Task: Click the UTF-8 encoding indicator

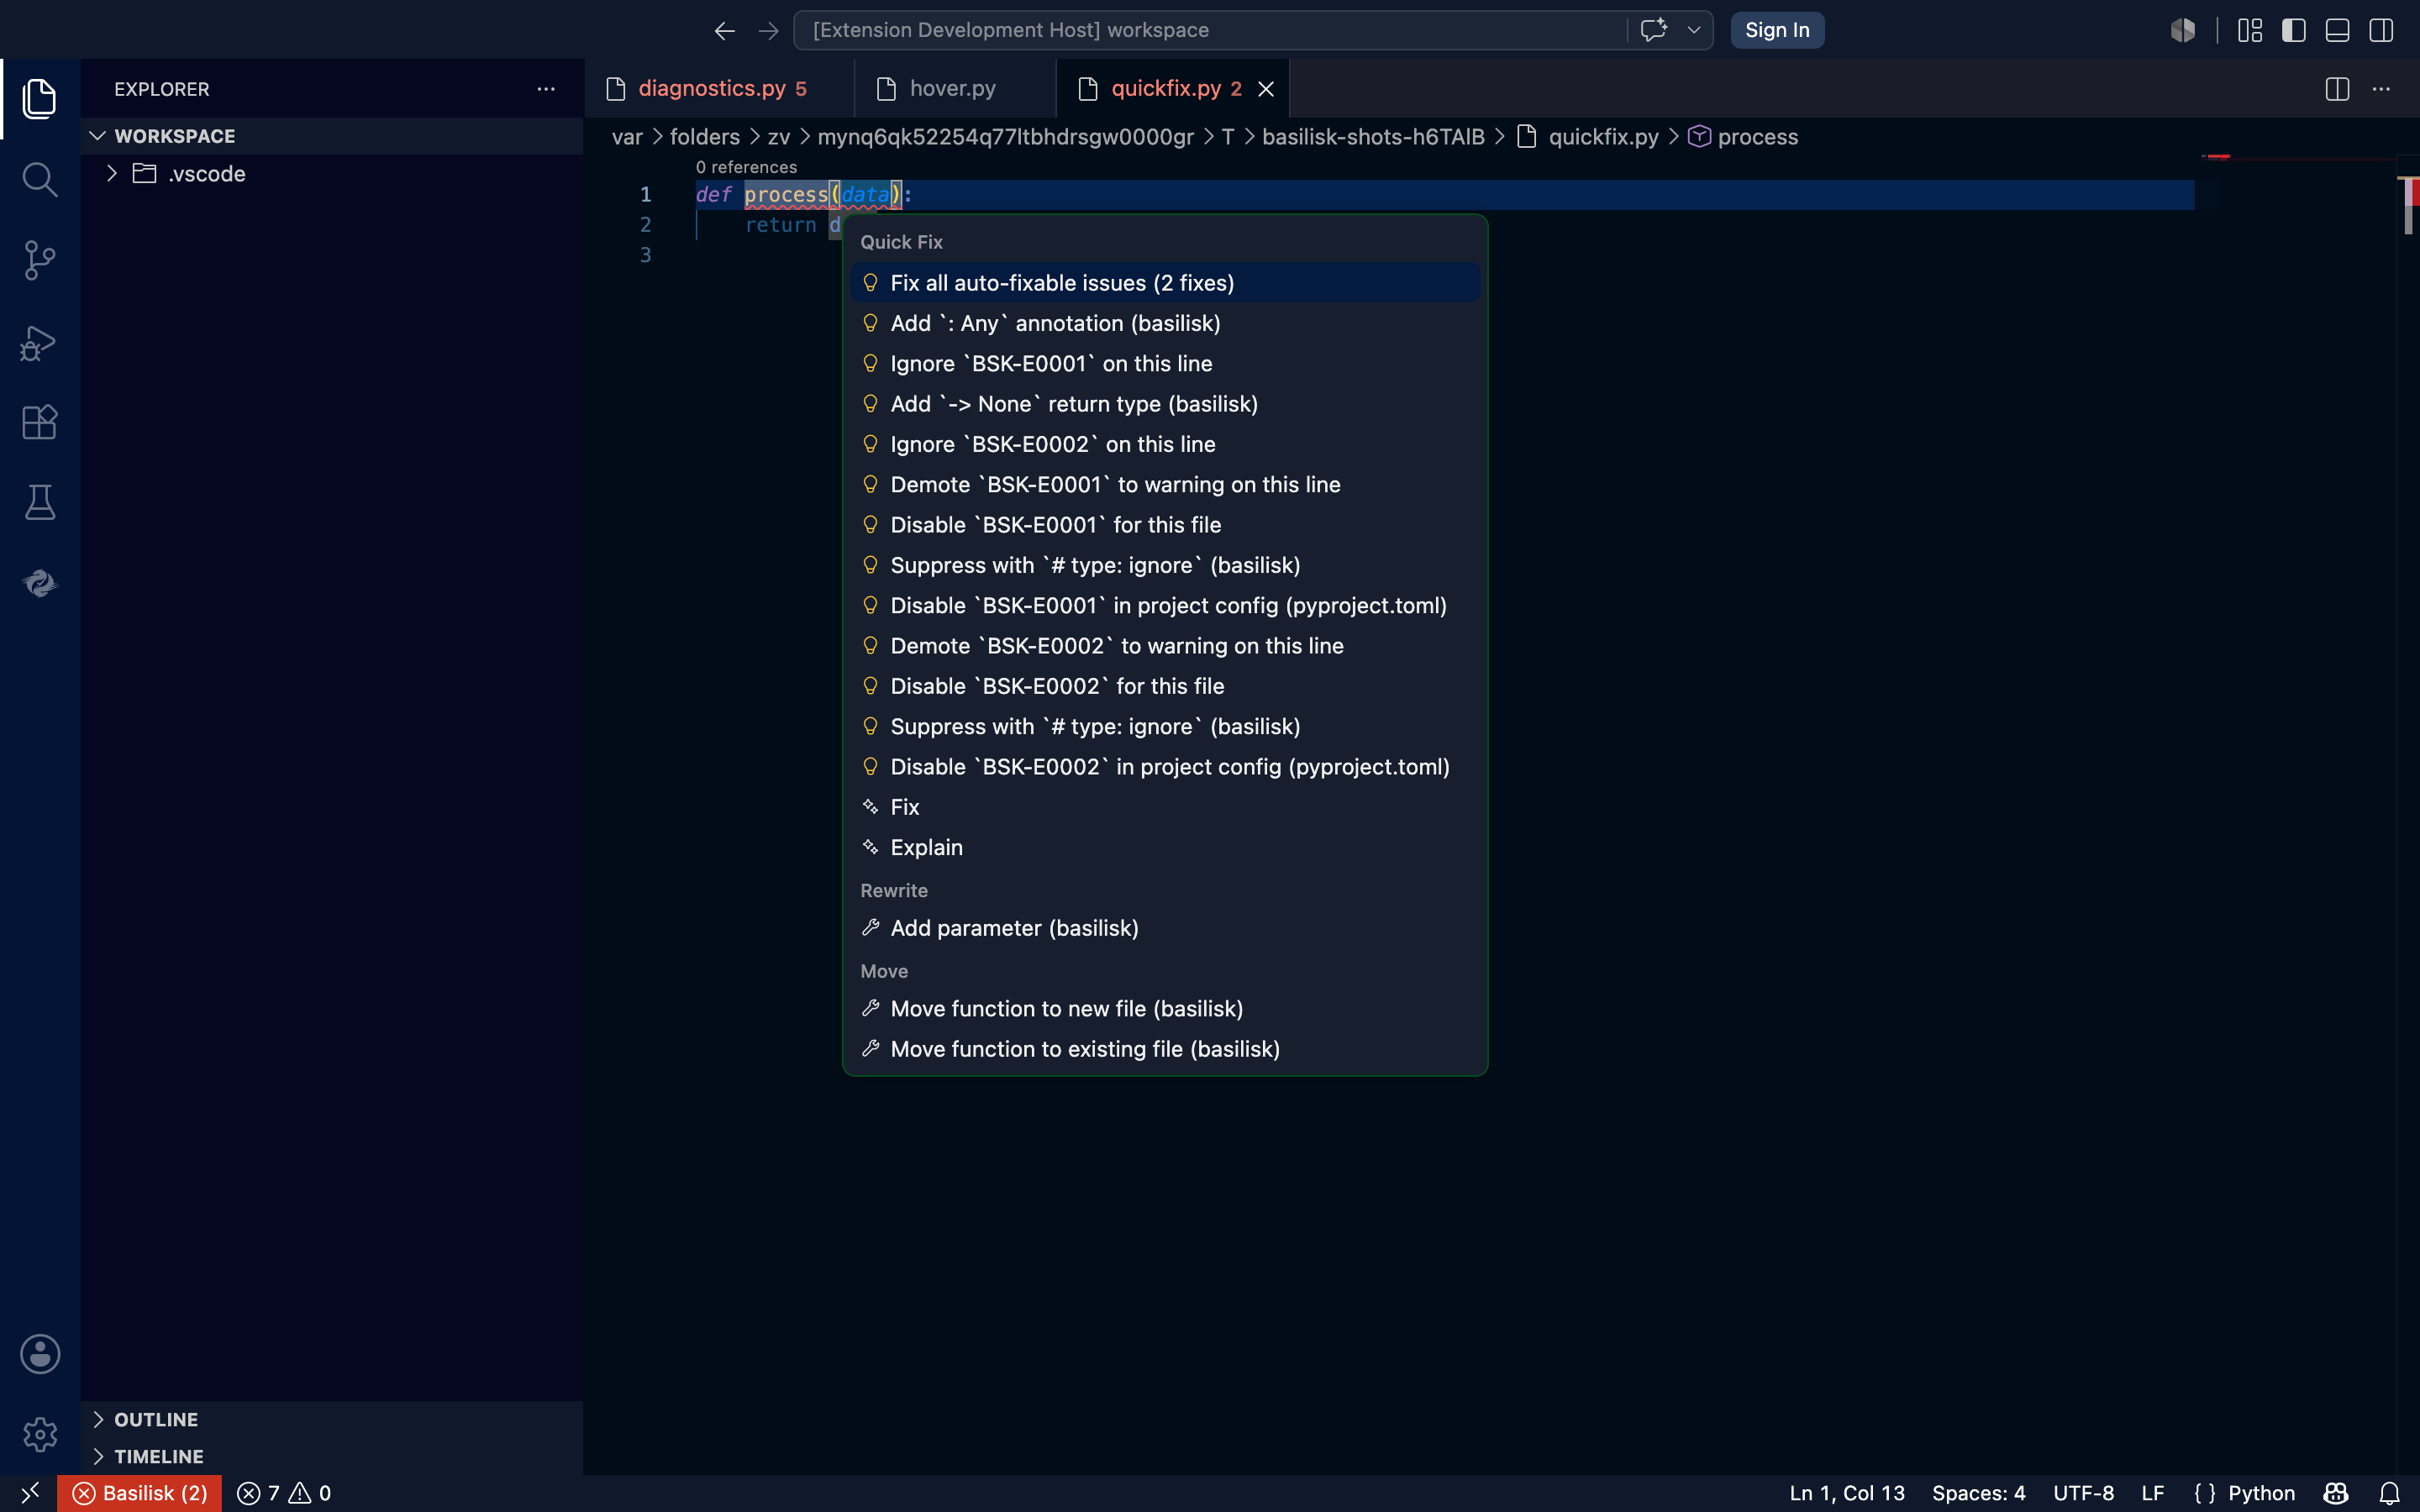Action: (x=2083, y=1493)
